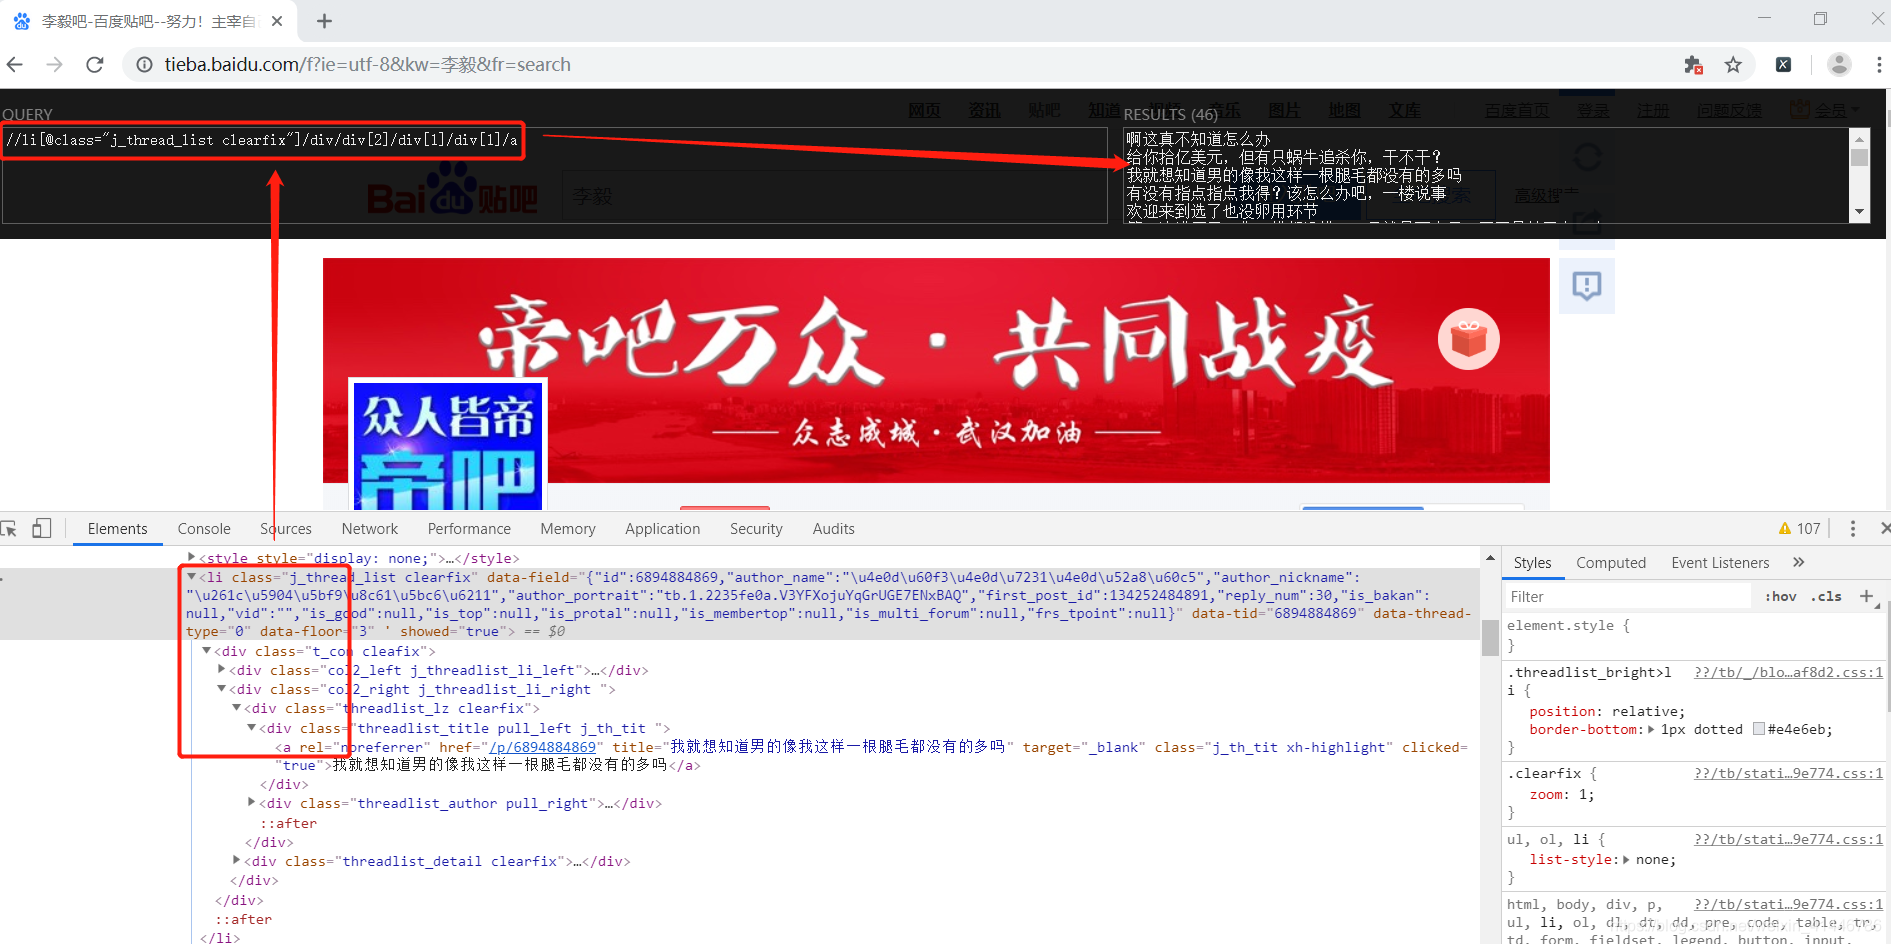Expand the threadlist_detail clearfix div
This screenshot has width=1891, height=944.
tap(236, 861)
